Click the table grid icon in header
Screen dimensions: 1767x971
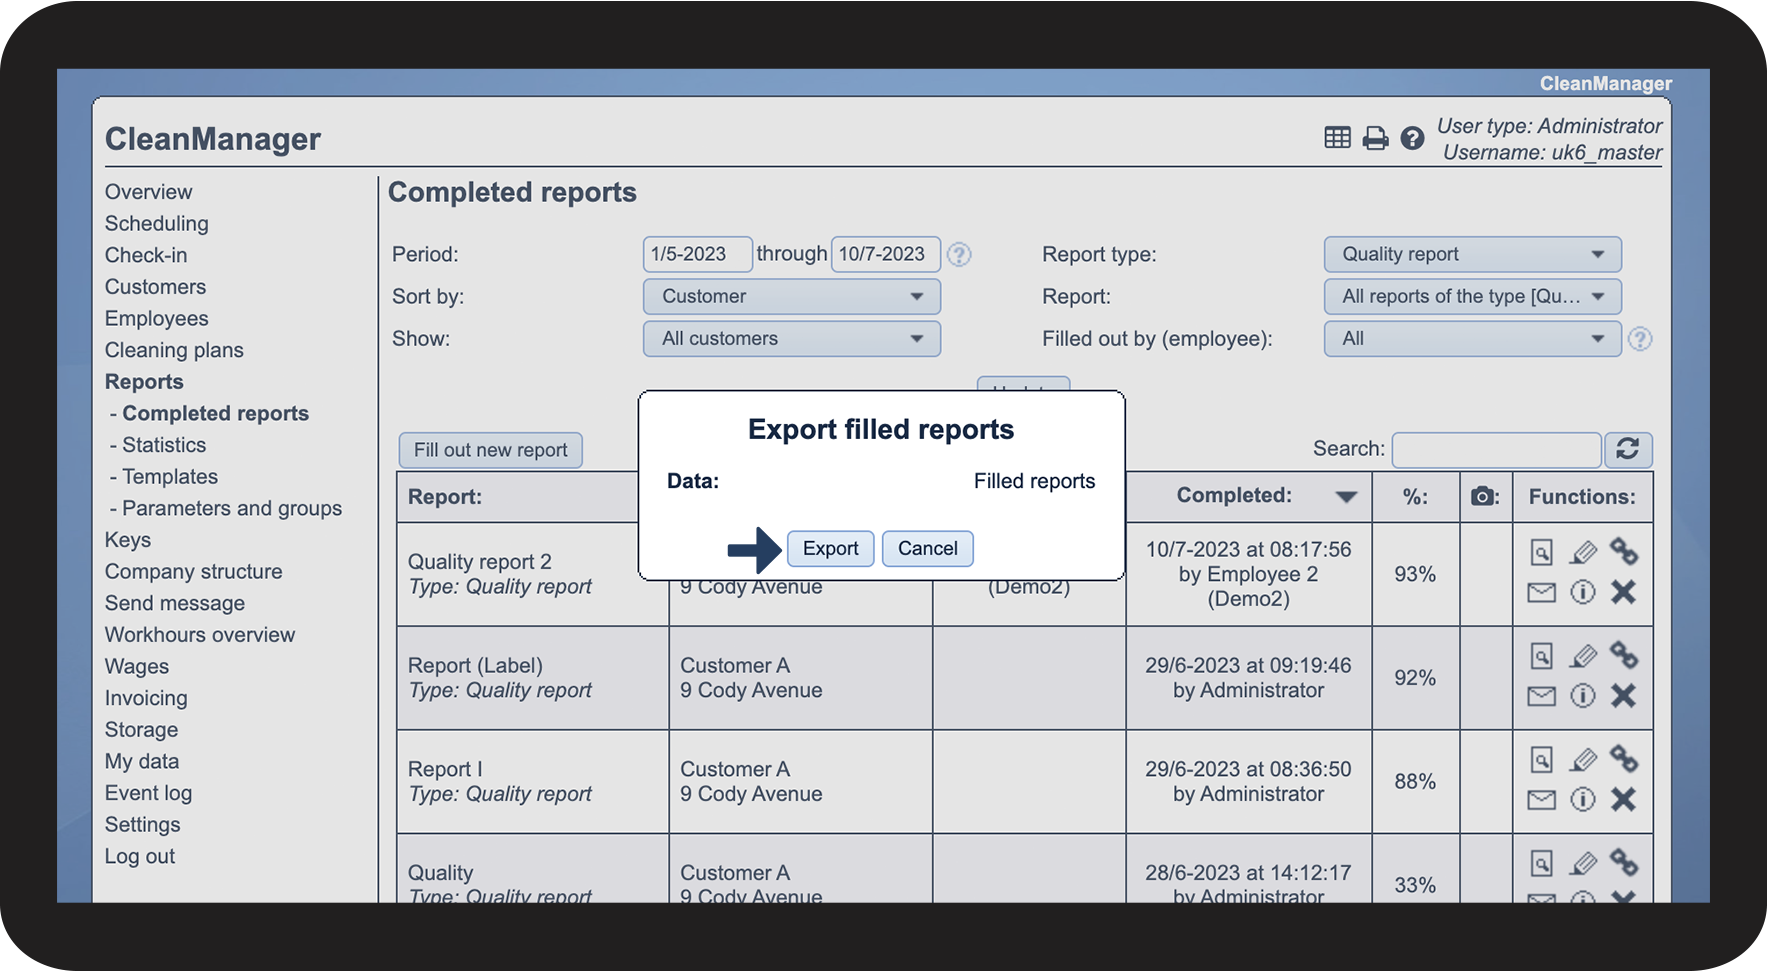[x=1337, y=138]
